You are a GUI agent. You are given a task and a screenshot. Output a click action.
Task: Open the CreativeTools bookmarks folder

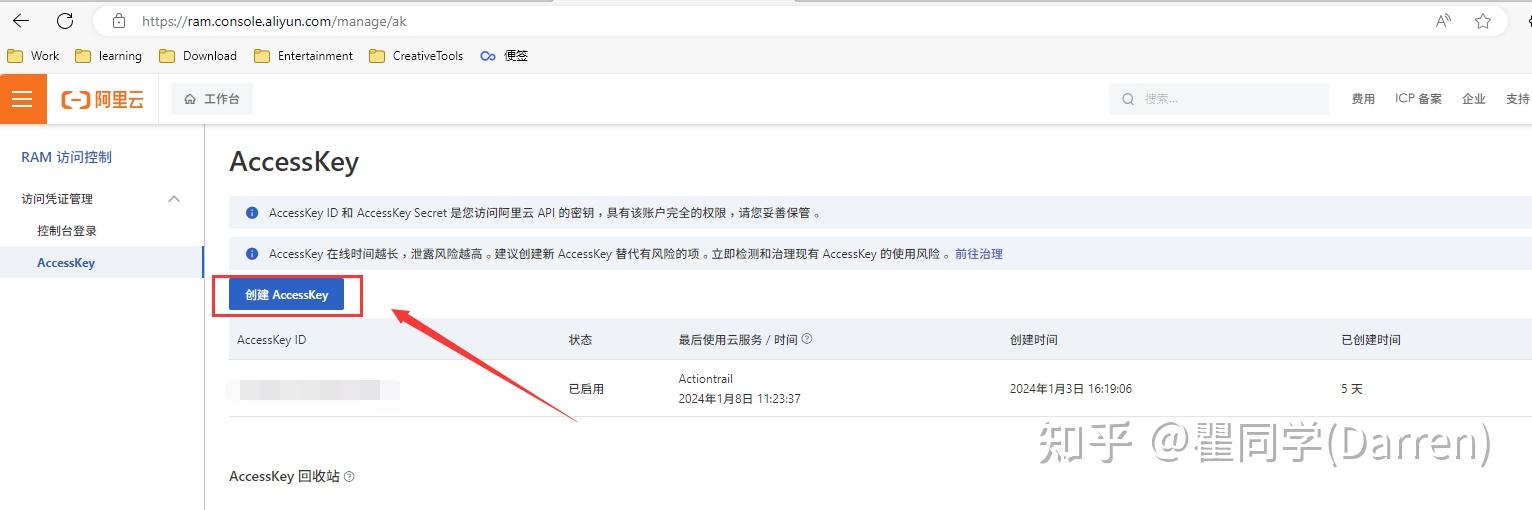click(416, 56)
